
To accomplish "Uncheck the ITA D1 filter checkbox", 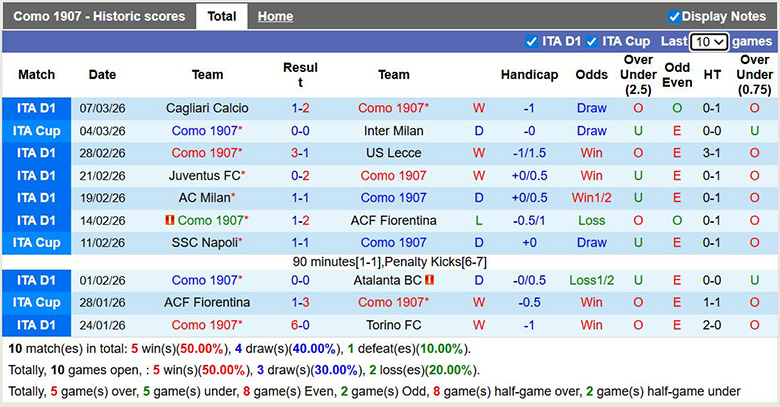I will pos(531,42).
